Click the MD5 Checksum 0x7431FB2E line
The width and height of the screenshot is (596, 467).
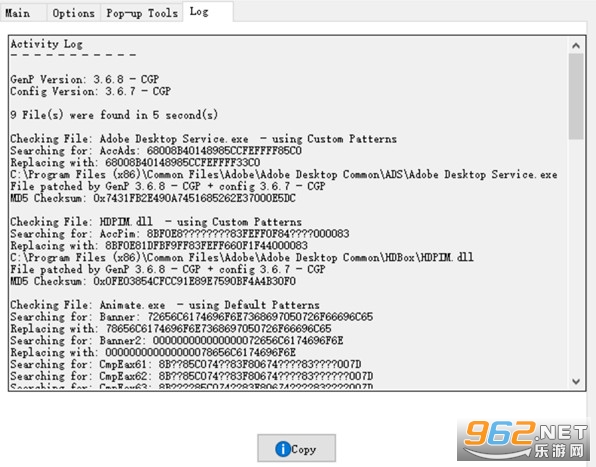point(153,198)
